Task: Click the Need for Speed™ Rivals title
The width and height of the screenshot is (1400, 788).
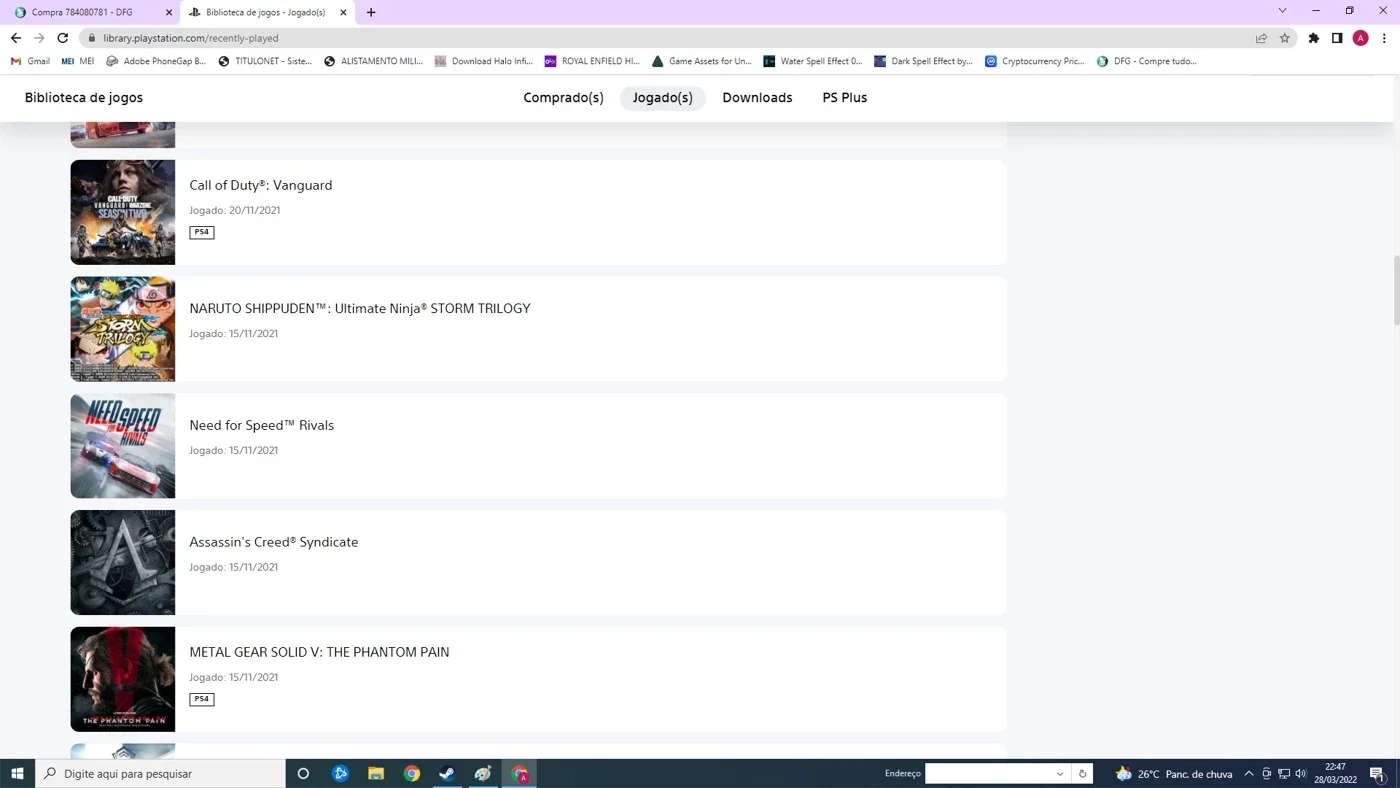Action: click(262, 425)
